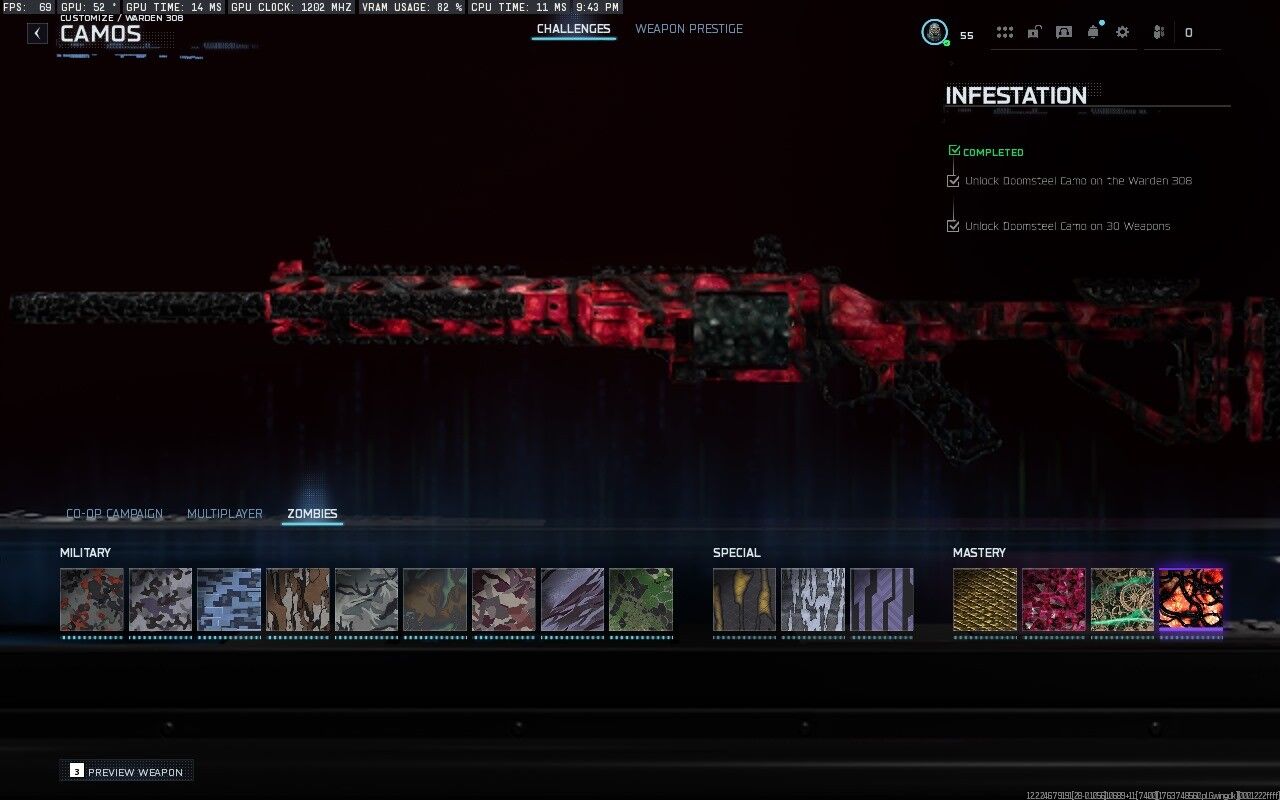The width and height of the screenshot is (1280, 800).
Task: Open the settings gear
Action: (x=1122, y=32)
